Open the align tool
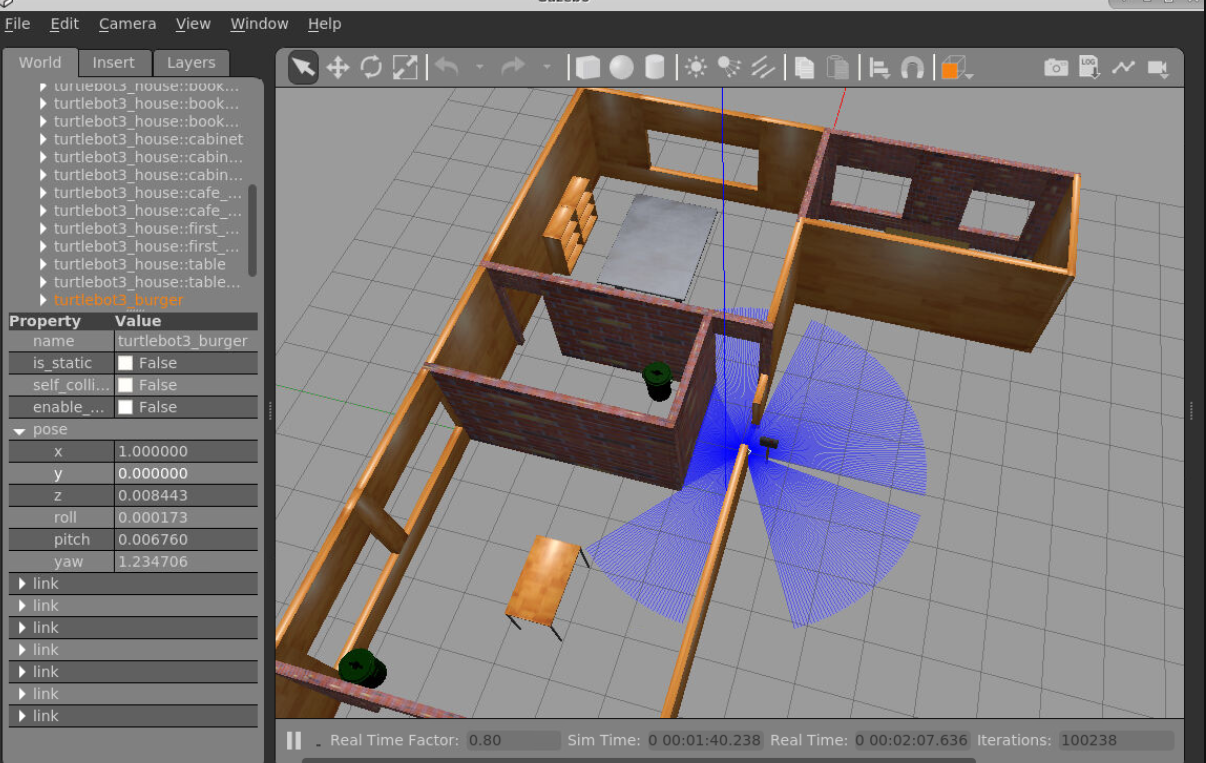The width and height of the screenshot is (1206, 763). pyautogui.click(x=879, y=67)
